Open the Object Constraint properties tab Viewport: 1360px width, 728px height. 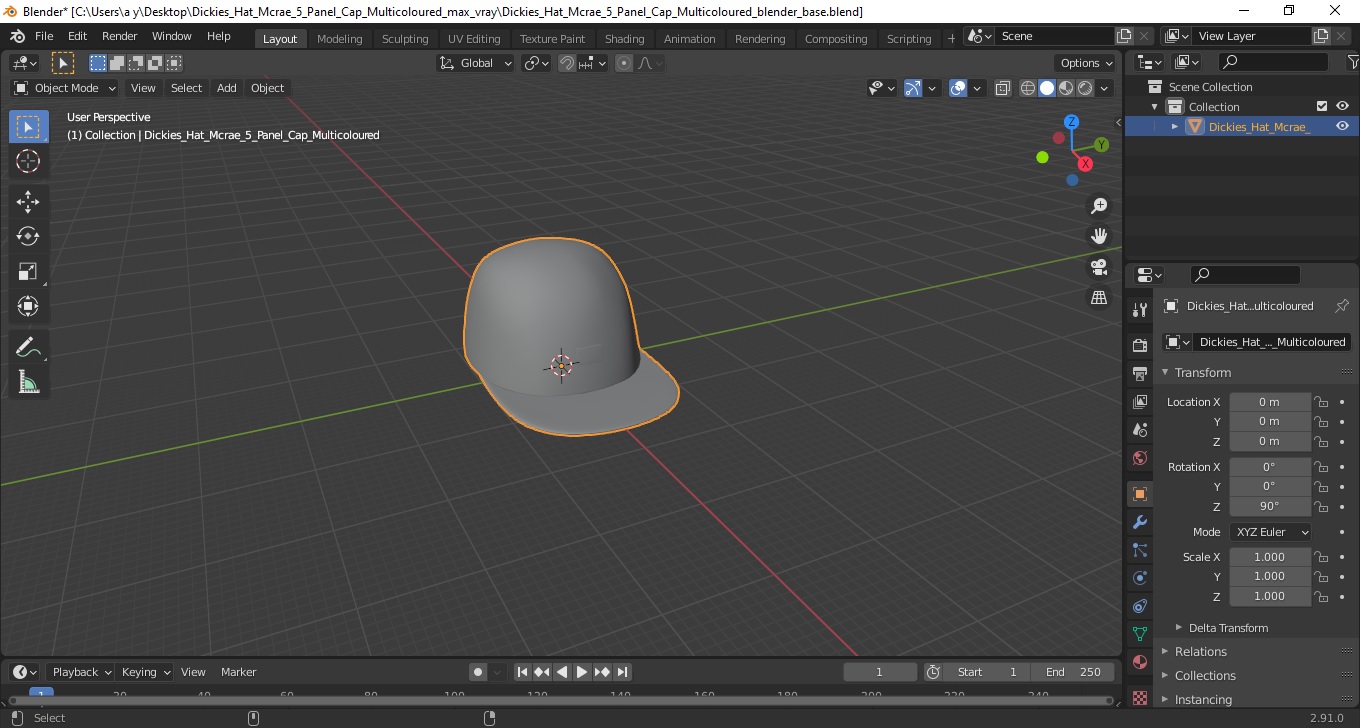coord(1139,606)
